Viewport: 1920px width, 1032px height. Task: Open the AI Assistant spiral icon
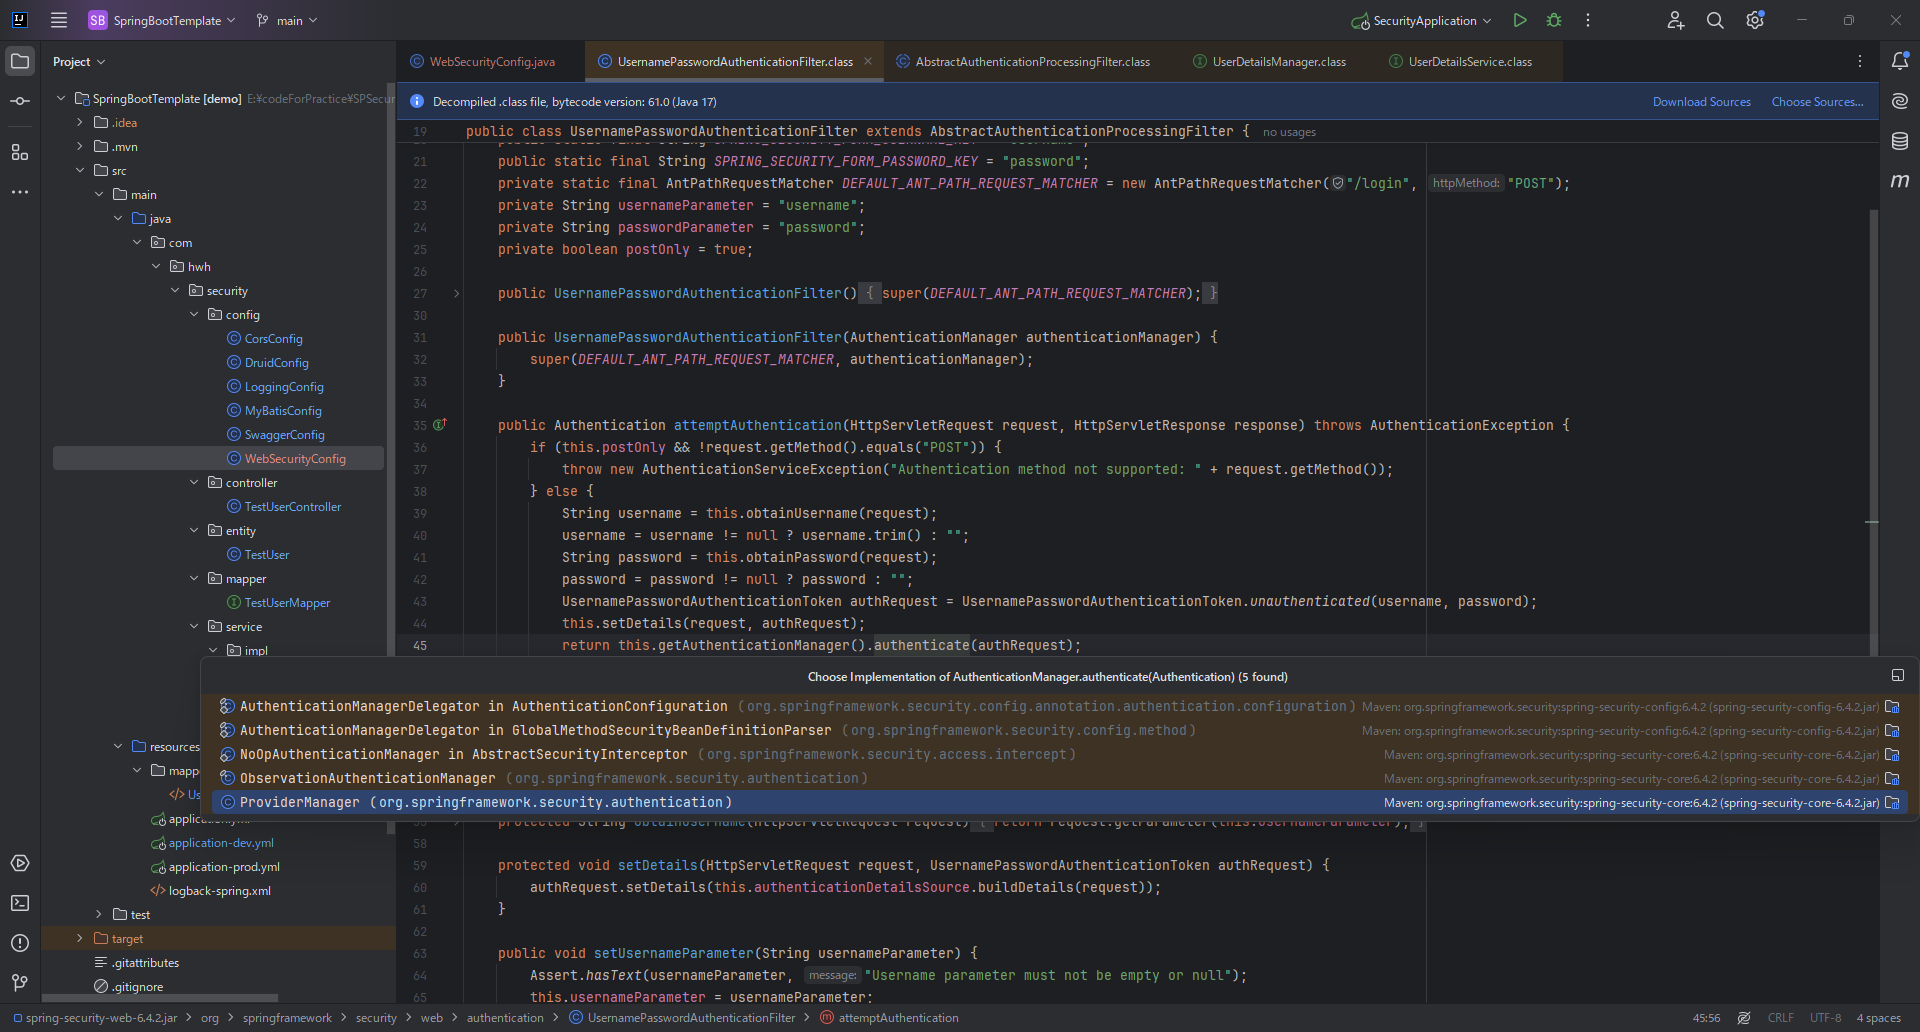click(1900, 101)
